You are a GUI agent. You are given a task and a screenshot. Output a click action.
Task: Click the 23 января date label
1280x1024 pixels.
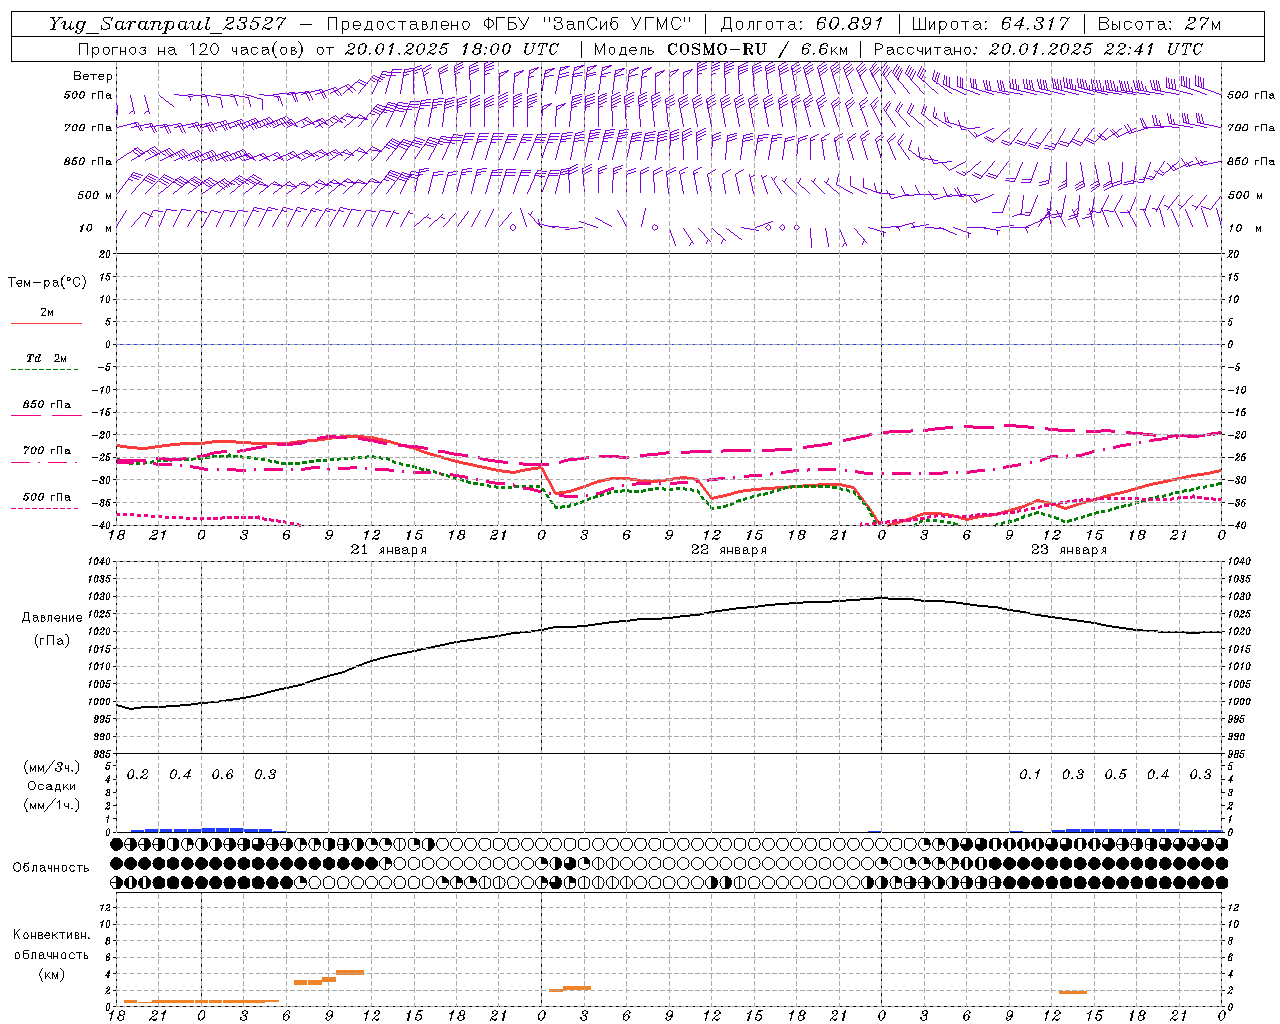pyautogui.click(x=1069, y=550)
